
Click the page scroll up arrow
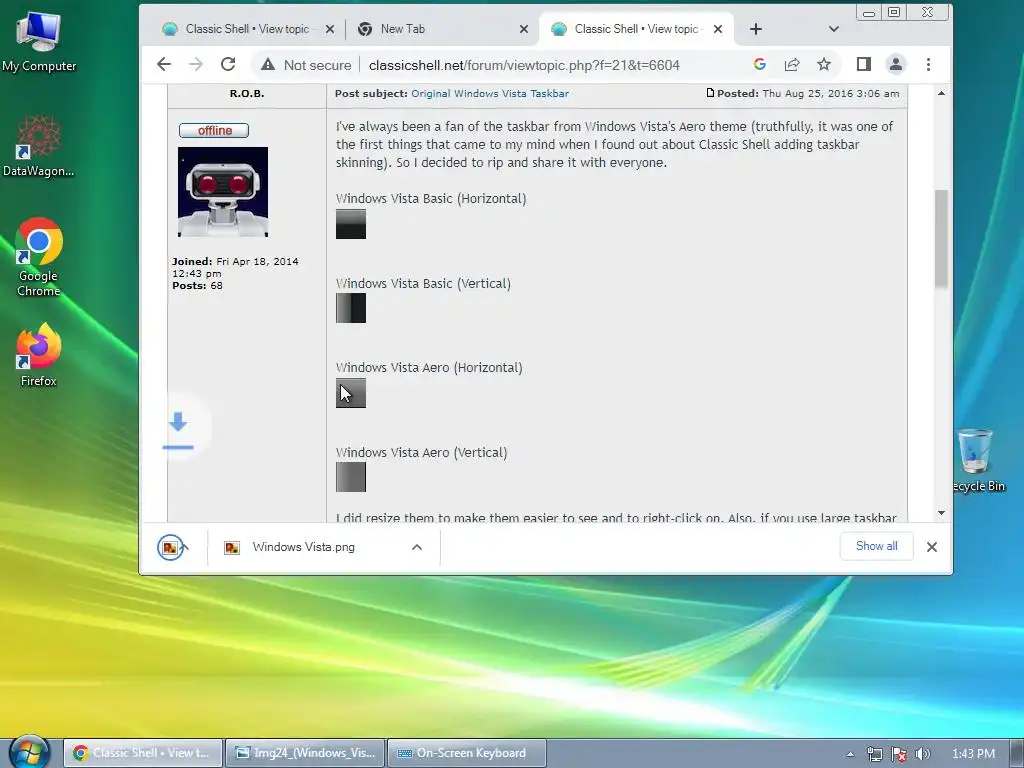[941, 93]
